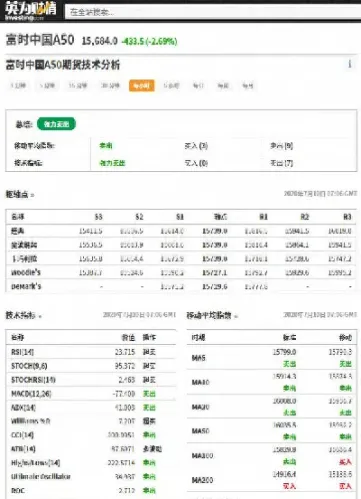Click the index price 15,684.0

[100, 41]
